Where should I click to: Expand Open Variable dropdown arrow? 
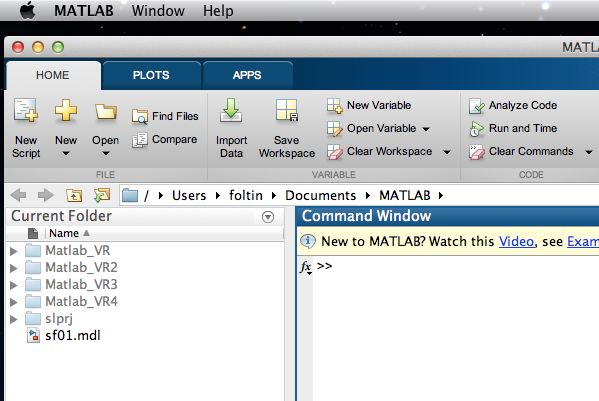(x=426, y=129)
